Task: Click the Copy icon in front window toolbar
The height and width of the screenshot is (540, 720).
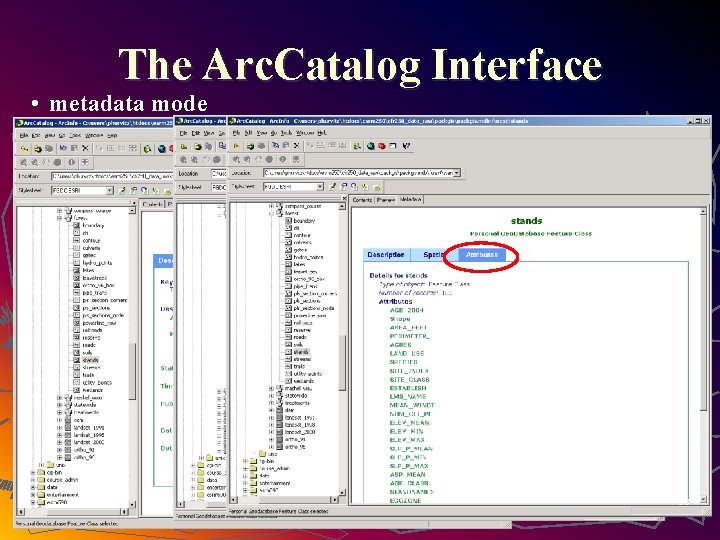Action: (275, 146)
